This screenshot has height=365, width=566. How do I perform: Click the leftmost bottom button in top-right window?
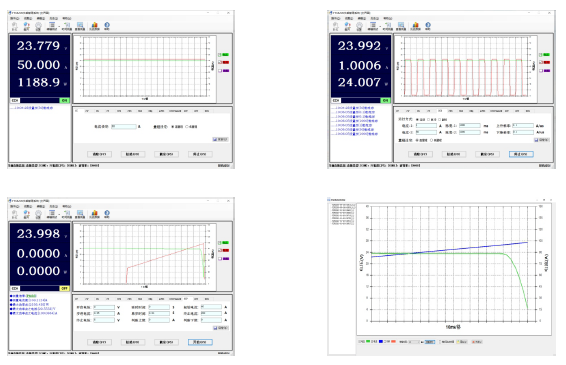click(x=420, y=154)
